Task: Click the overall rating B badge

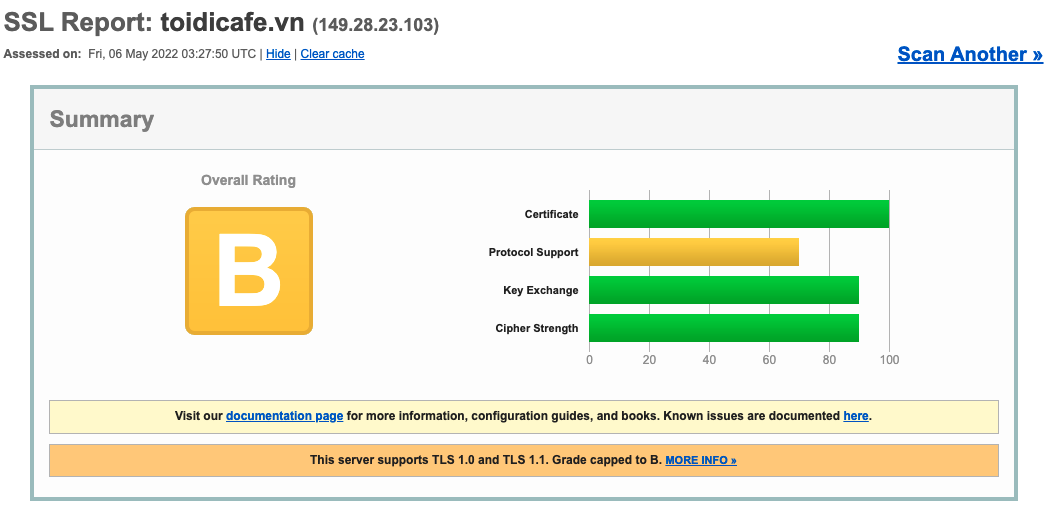Action: click(x=249, y=271)
